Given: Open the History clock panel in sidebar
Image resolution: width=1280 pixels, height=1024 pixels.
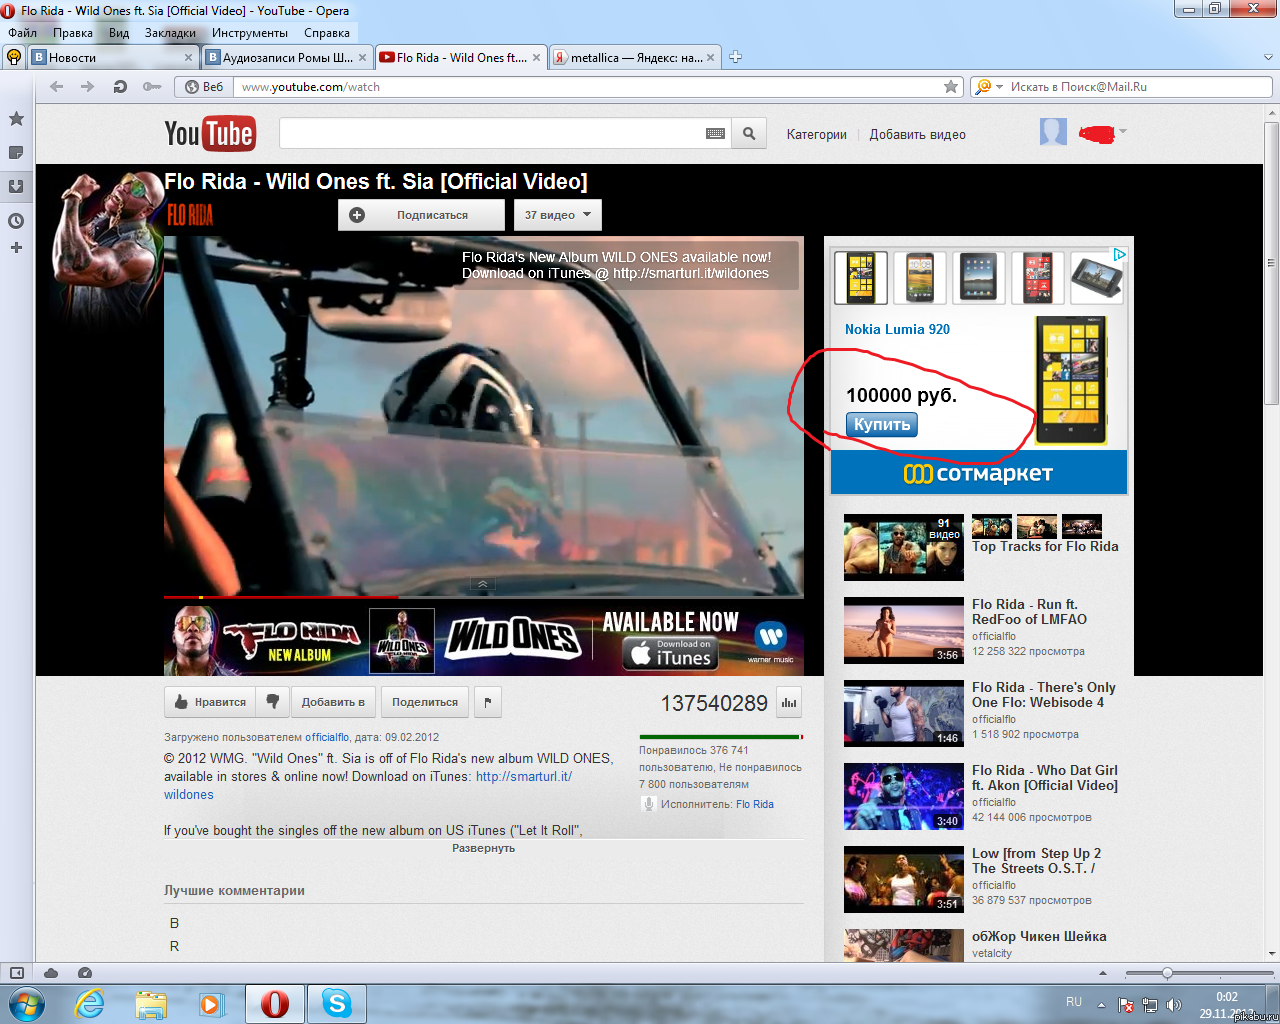Looking at the screenshot, I should (x=16, y=221).
